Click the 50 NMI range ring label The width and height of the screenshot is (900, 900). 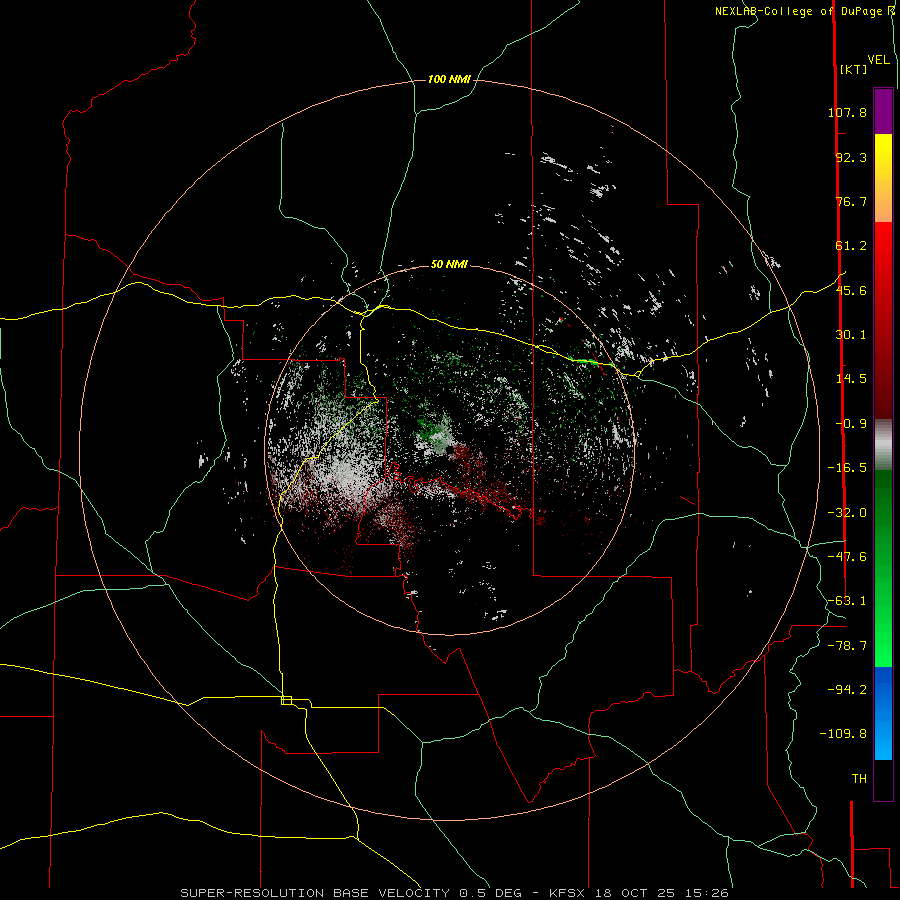coord(449,264)
